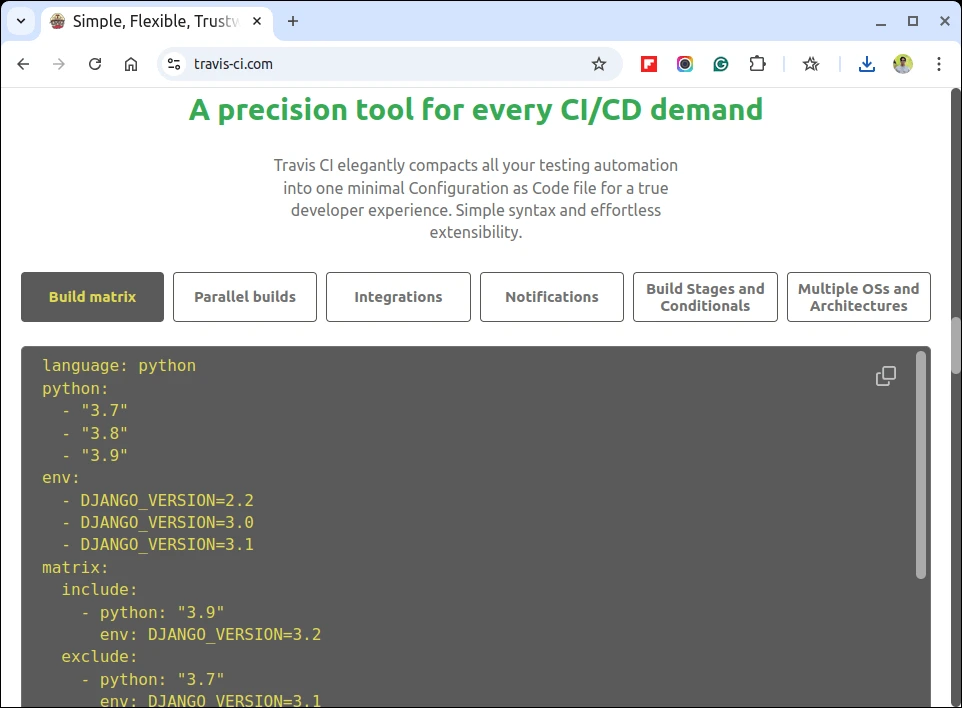Click the page vertical scrollbar

point(956,345)
